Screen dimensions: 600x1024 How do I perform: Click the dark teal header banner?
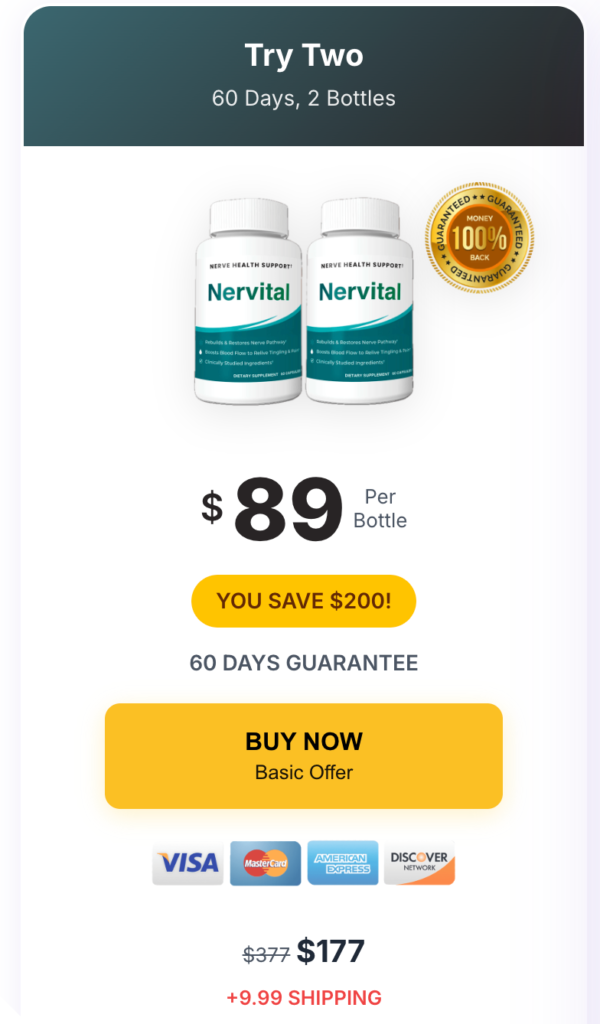pos(304,76)
